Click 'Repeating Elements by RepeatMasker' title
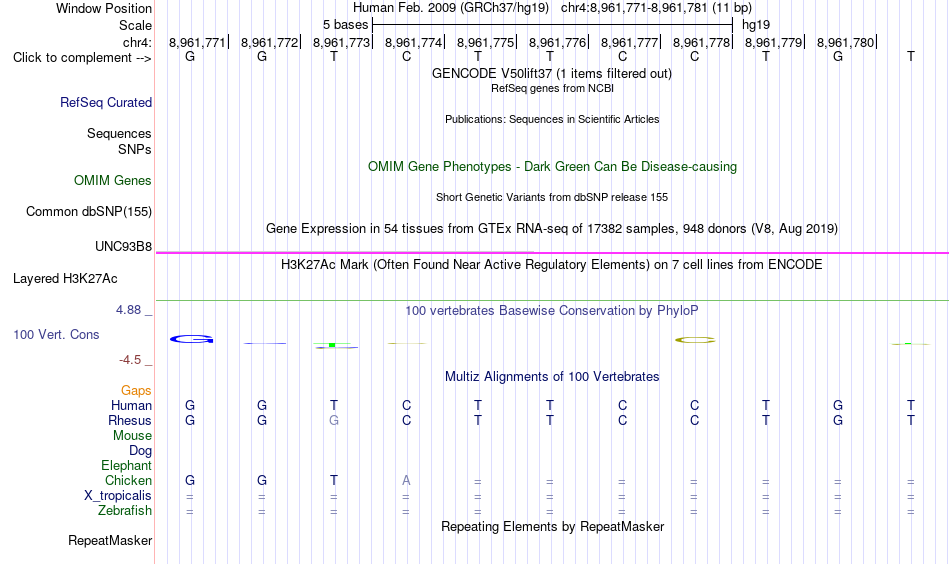 coord(552,527)
